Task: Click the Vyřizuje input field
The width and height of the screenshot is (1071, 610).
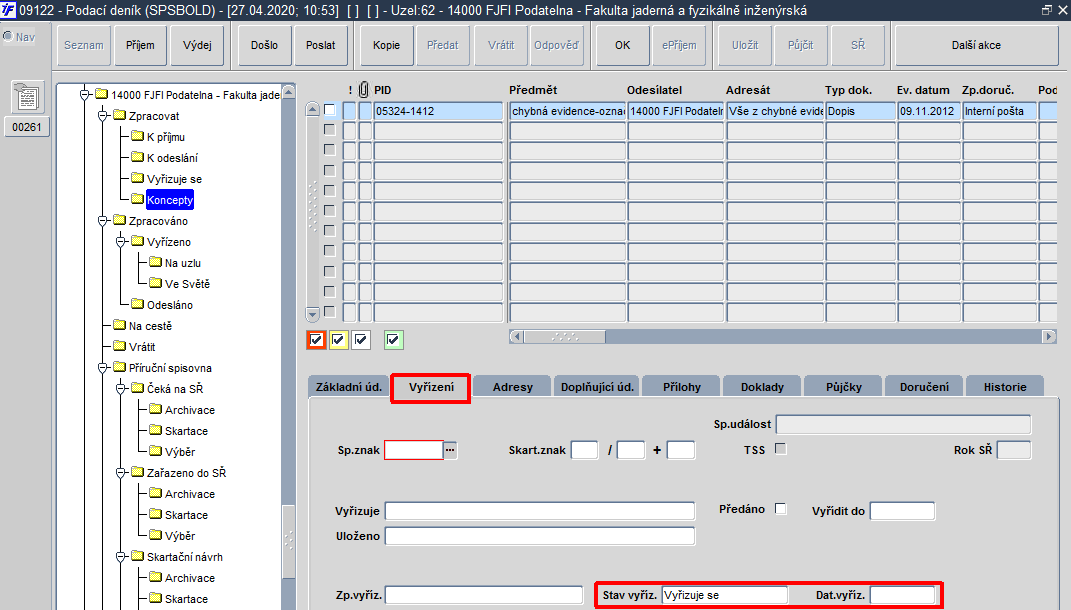Action: point(540,511)
